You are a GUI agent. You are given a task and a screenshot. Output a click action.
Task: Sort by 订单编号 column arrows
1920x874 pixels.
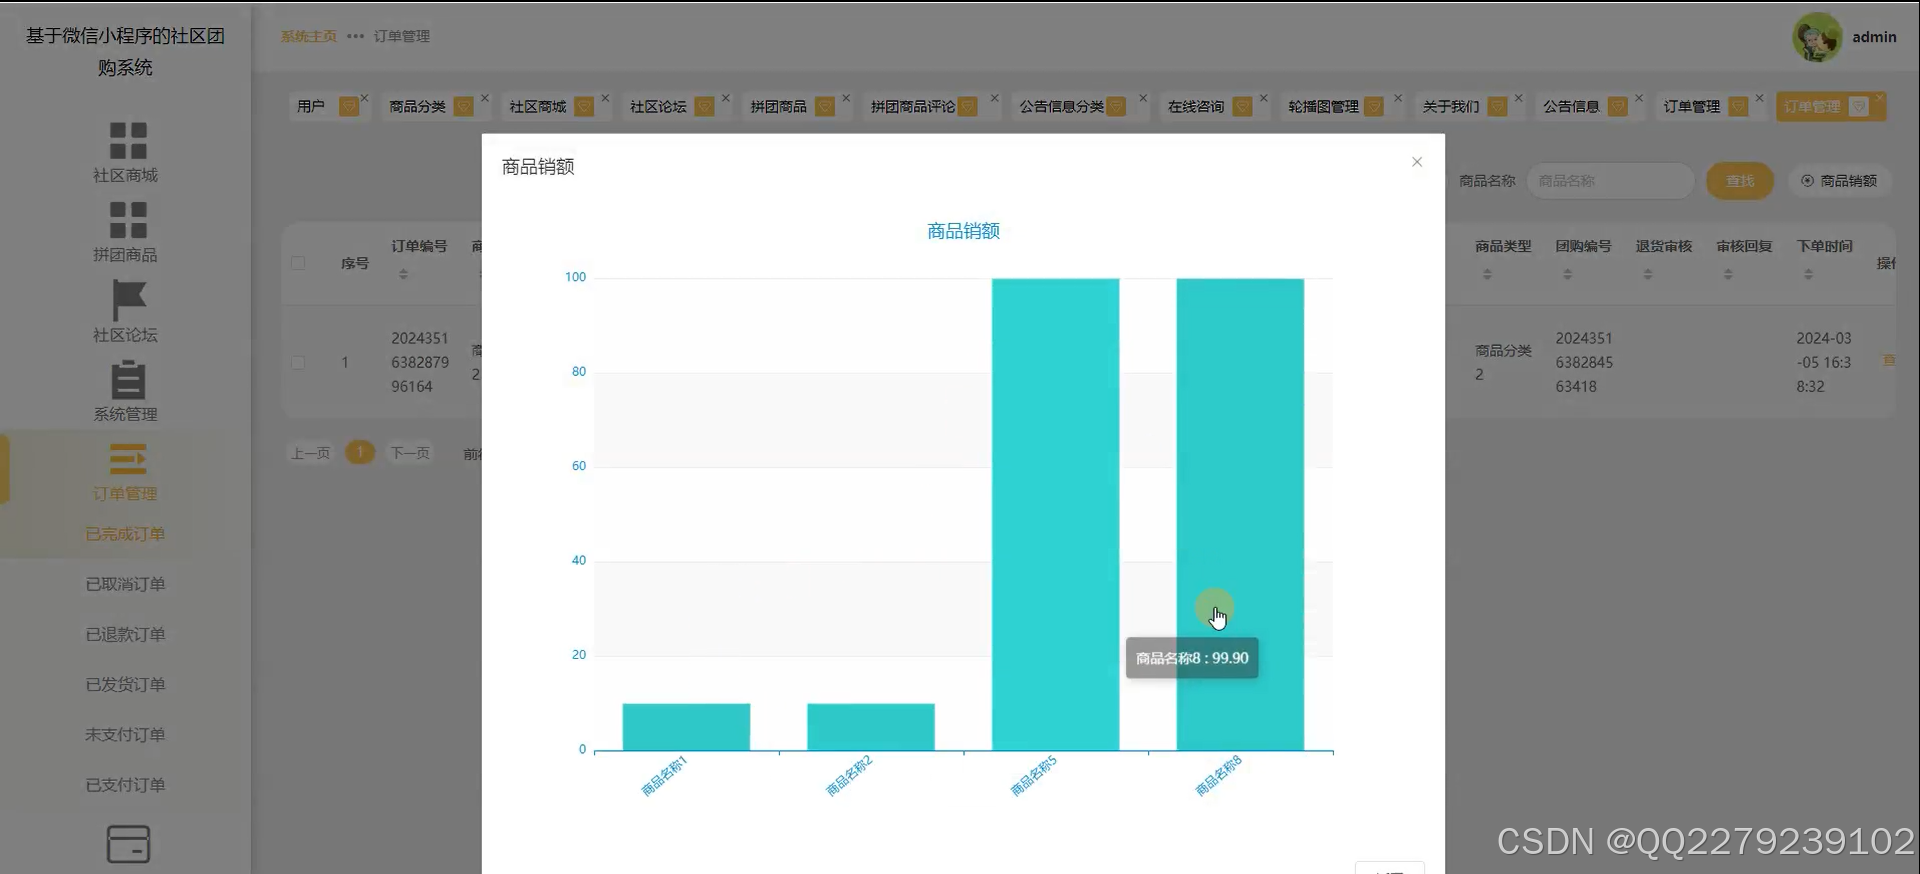(x=403, y=274)
